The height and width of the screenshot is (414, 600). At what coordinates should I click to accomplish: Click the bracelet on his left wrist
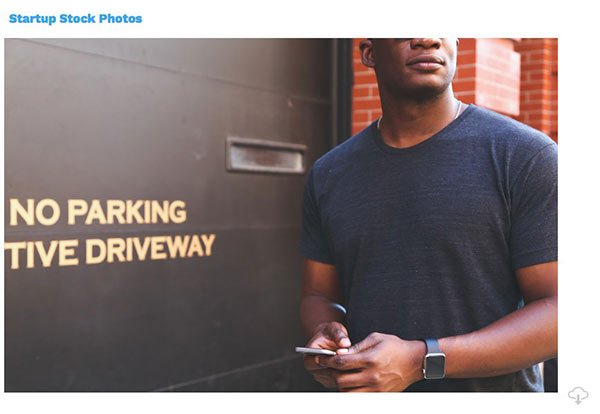(x=338, y=308)
